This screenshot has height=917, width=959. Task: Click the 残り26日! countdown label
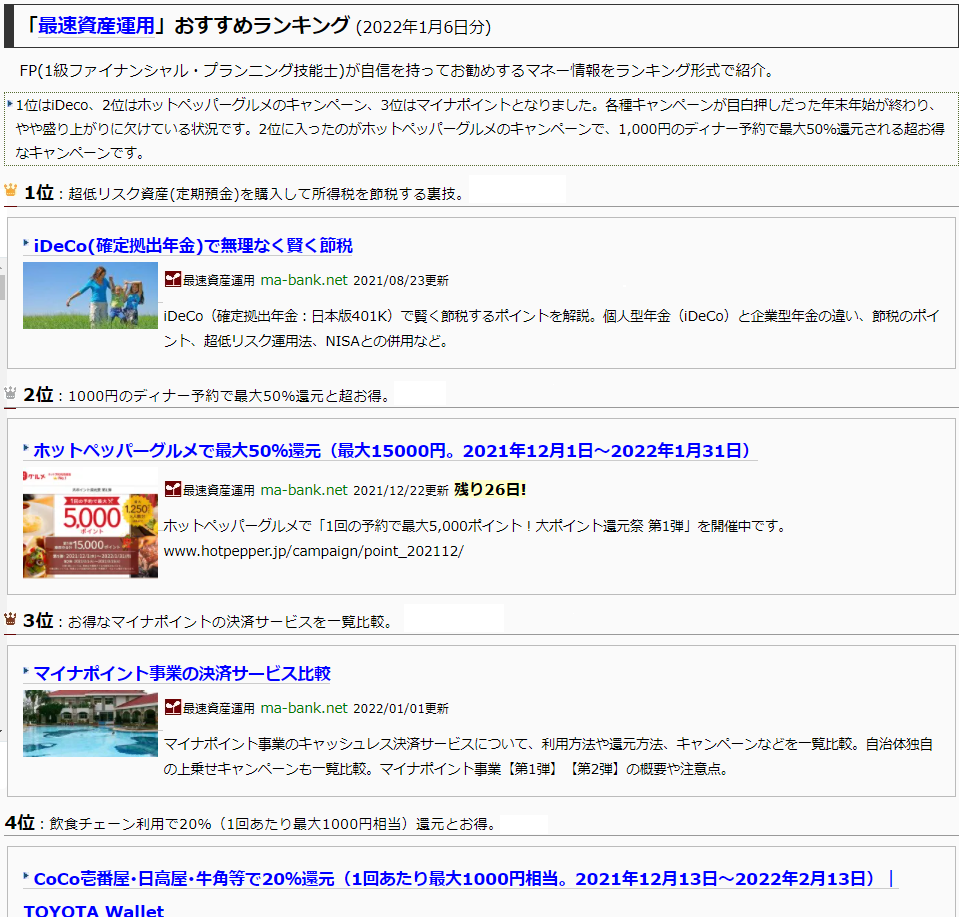coord(490,489)
